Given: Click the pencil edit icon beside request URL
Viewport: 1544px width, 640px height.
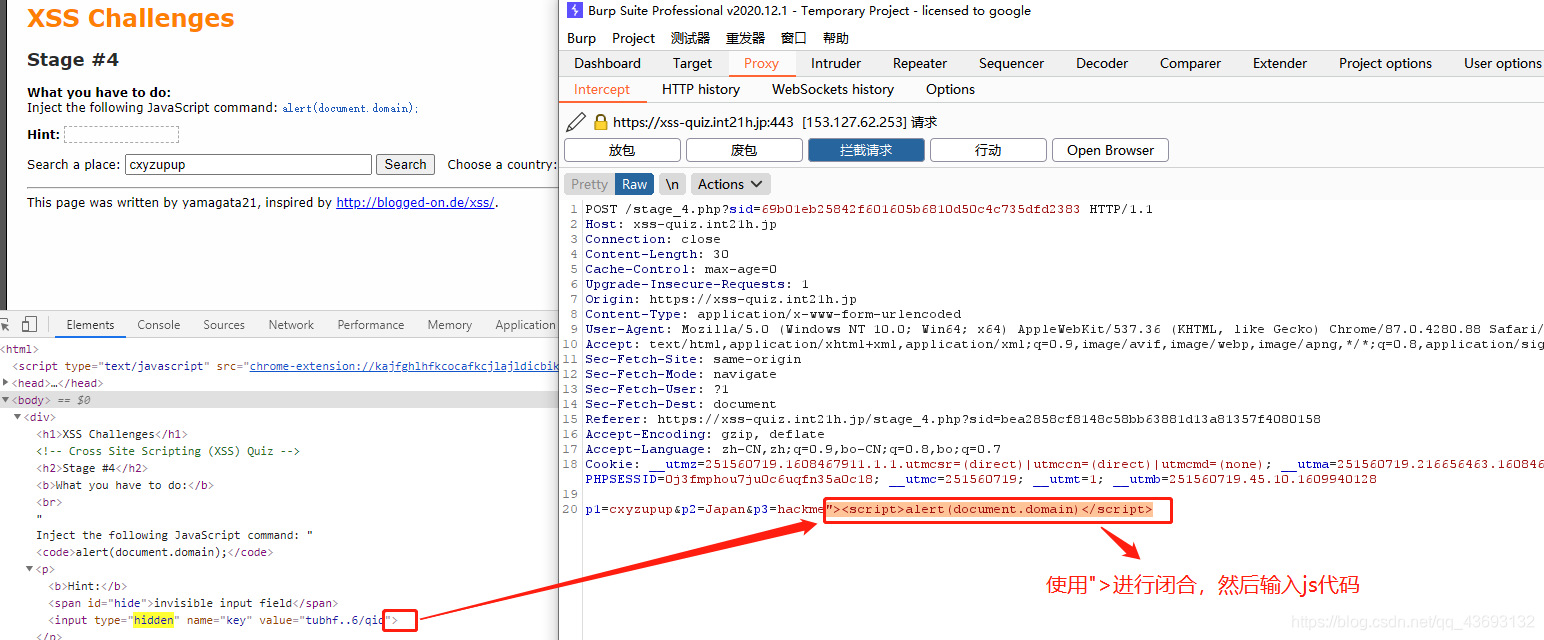Looking at the screenshot, I should click(576, 122).
